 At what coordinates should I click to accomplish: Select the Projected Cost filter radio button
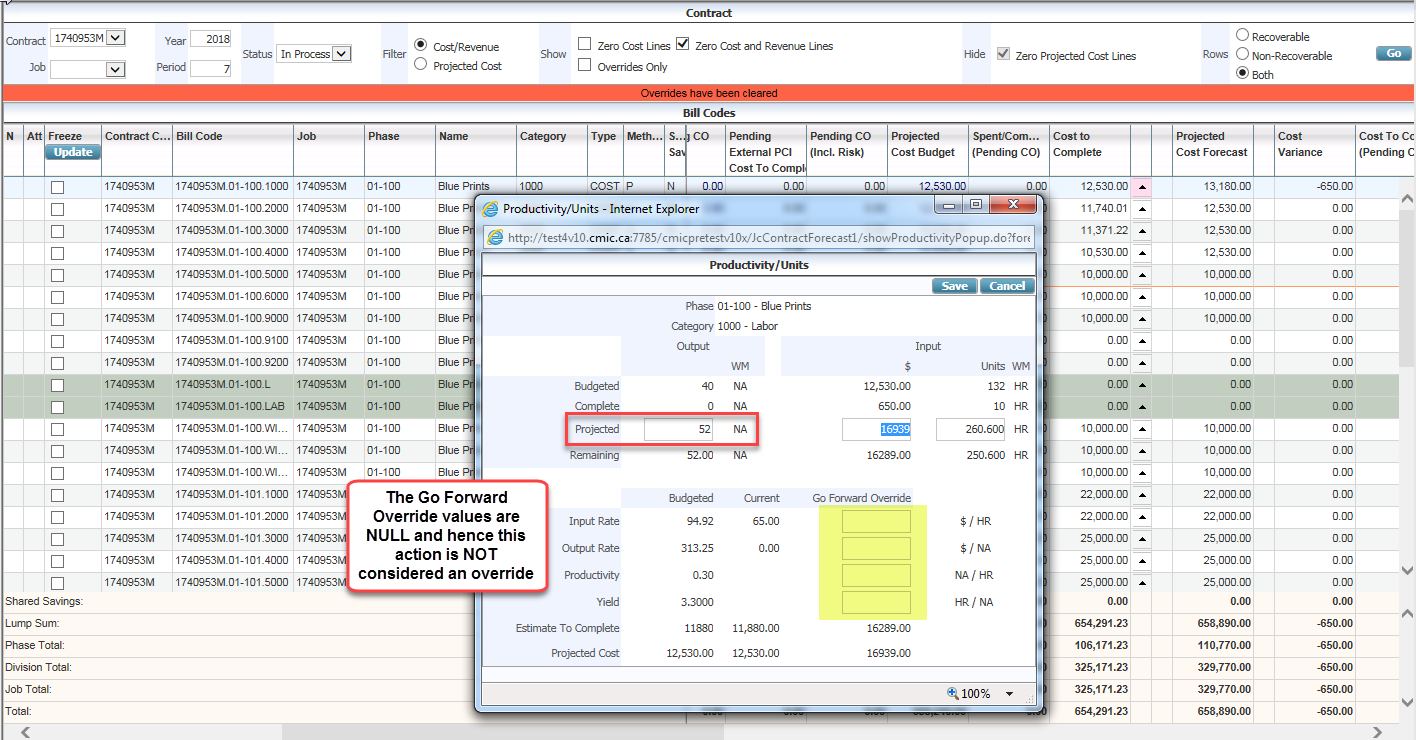[x=421, y=64]
